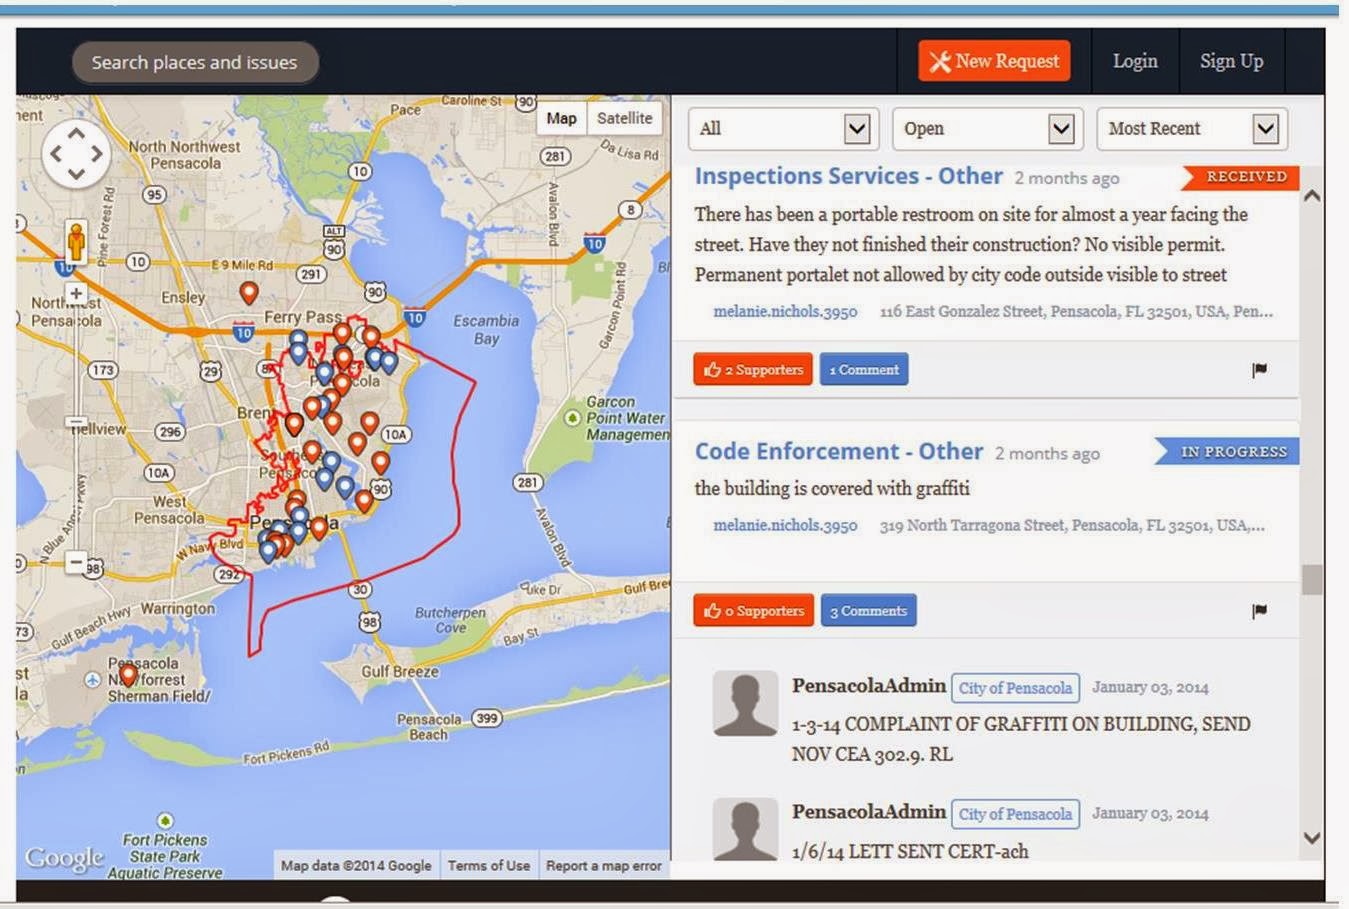This screenshot has height=909, width=1349.
Task: Click the map zoom-out minus icon
Action: coord(76,563)
